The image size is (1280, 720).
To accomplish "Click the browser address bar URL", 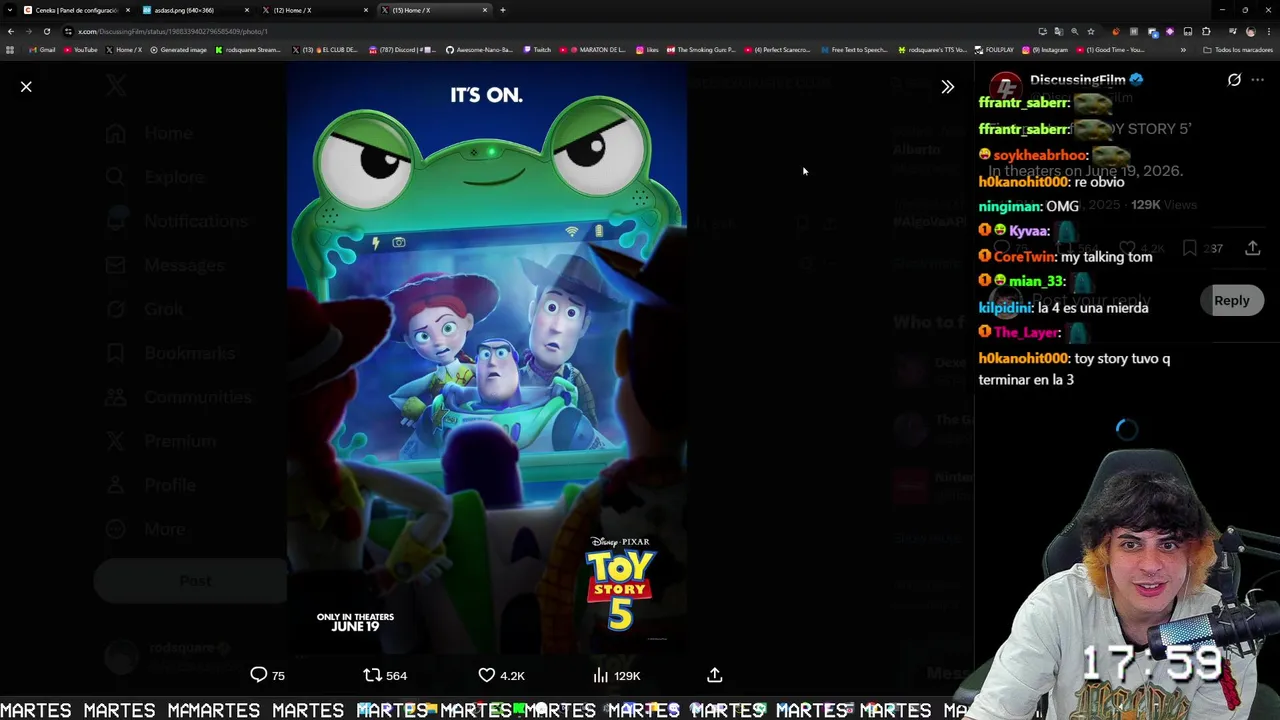I will click(172, 31).
